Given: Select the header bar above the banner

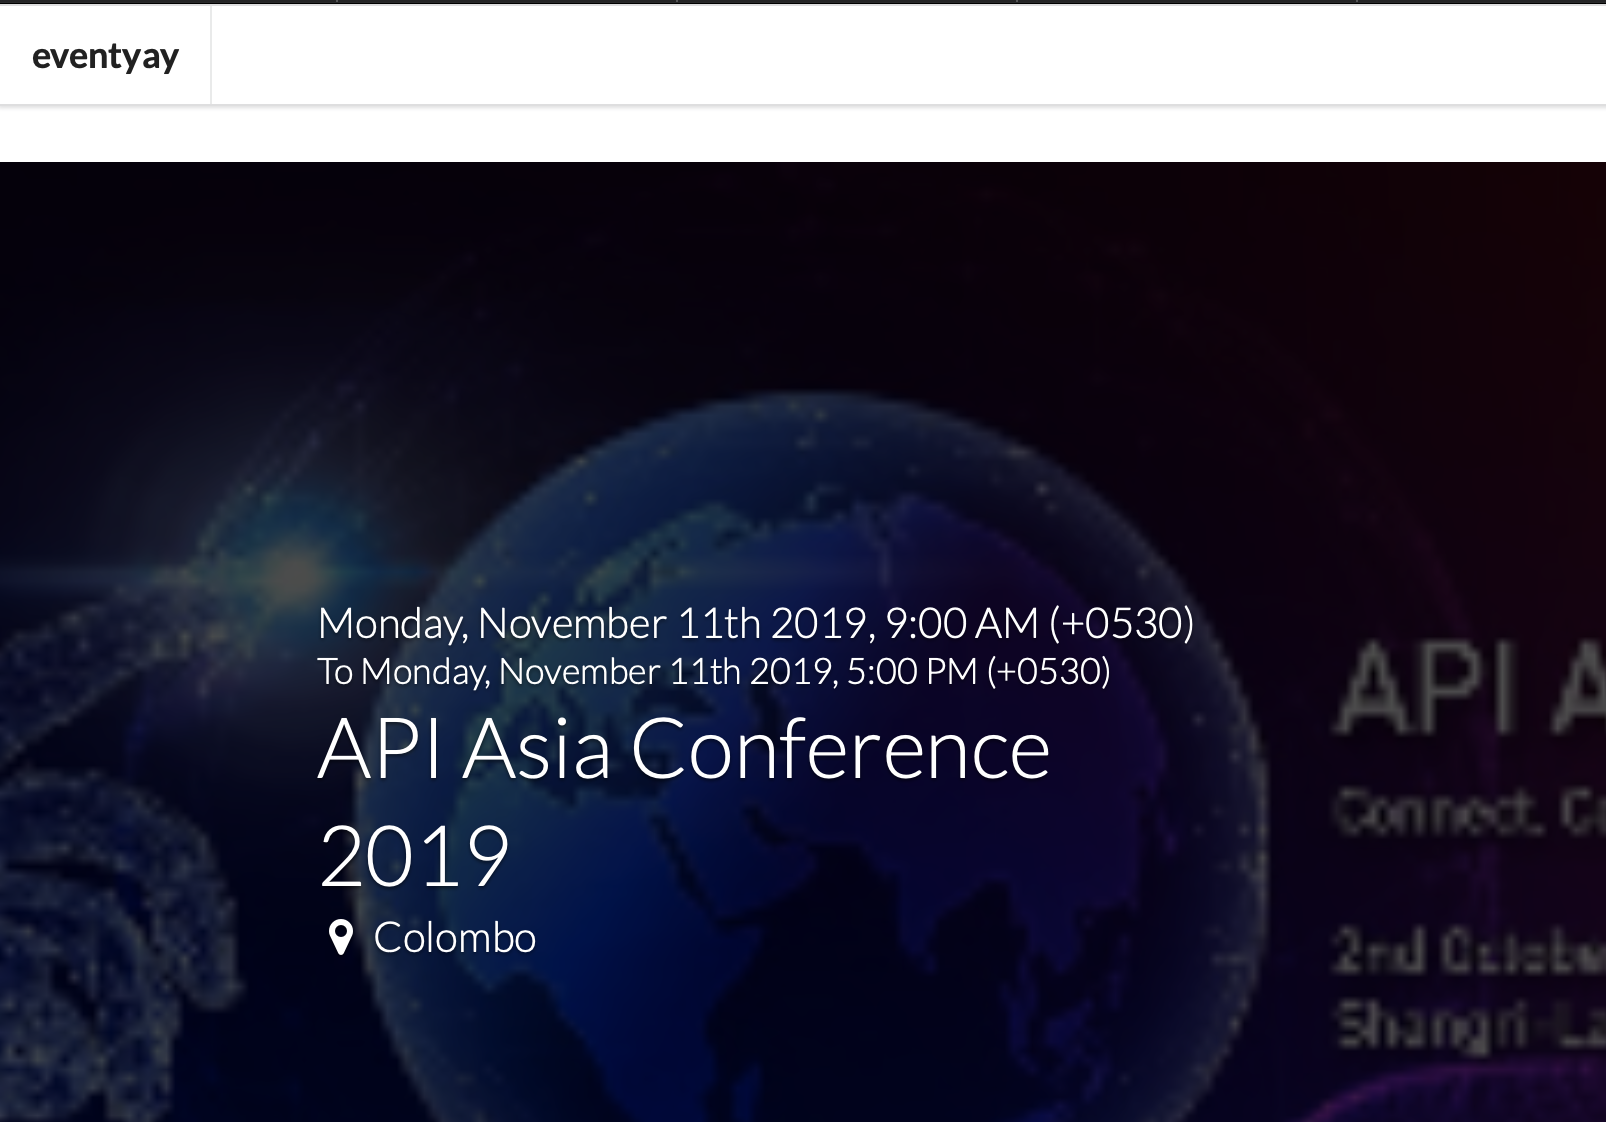Looking at the screenshot, I should click(x=800, y=55).
